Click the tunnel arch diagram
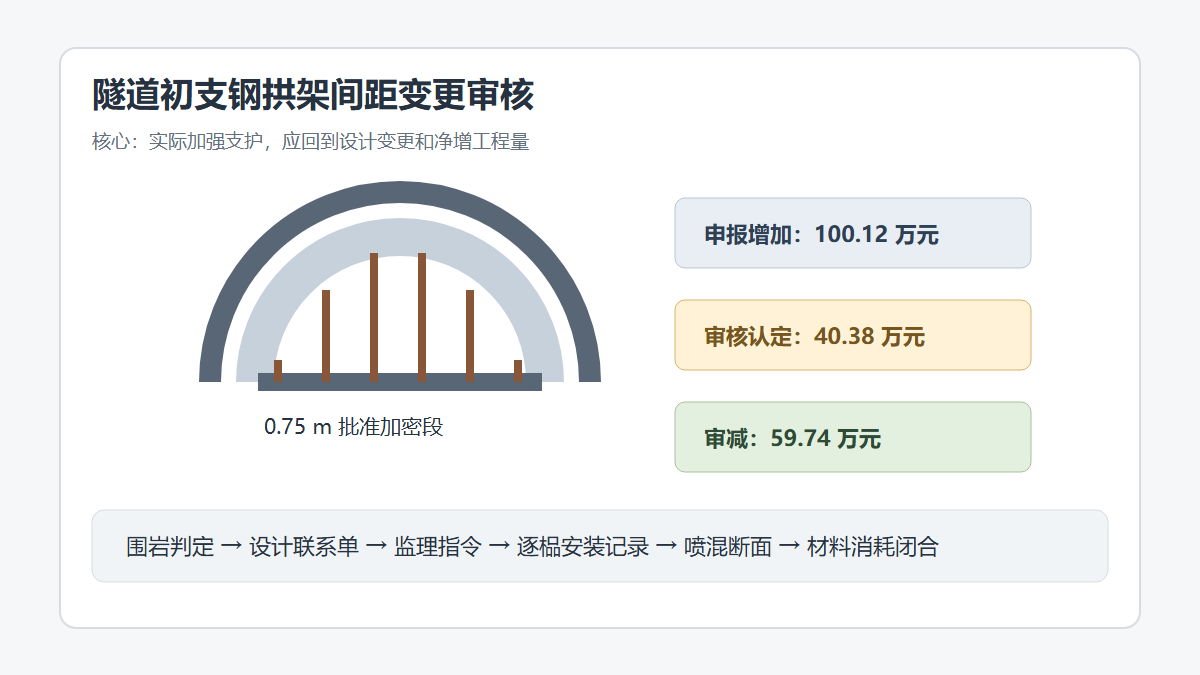The width and height of the screenshot is (1200, 675). 400,286
